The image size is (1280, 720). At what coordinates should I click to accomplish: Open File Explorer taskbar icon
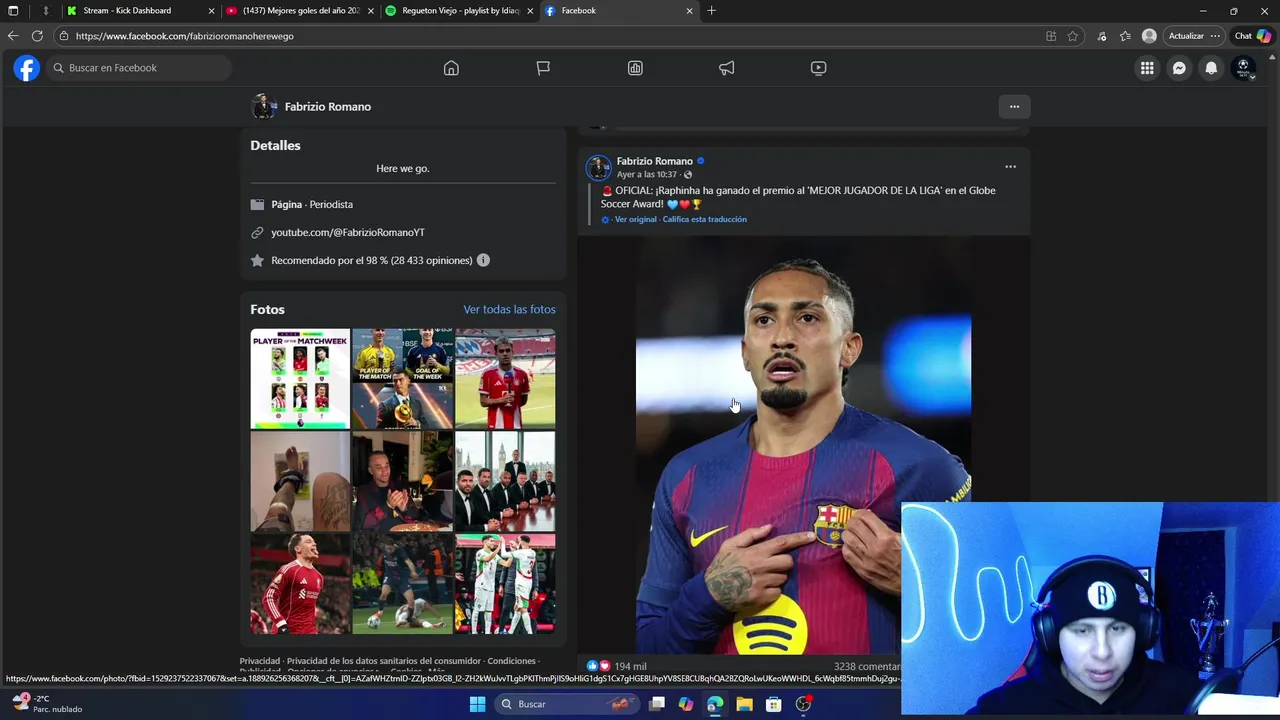[744, 704]
